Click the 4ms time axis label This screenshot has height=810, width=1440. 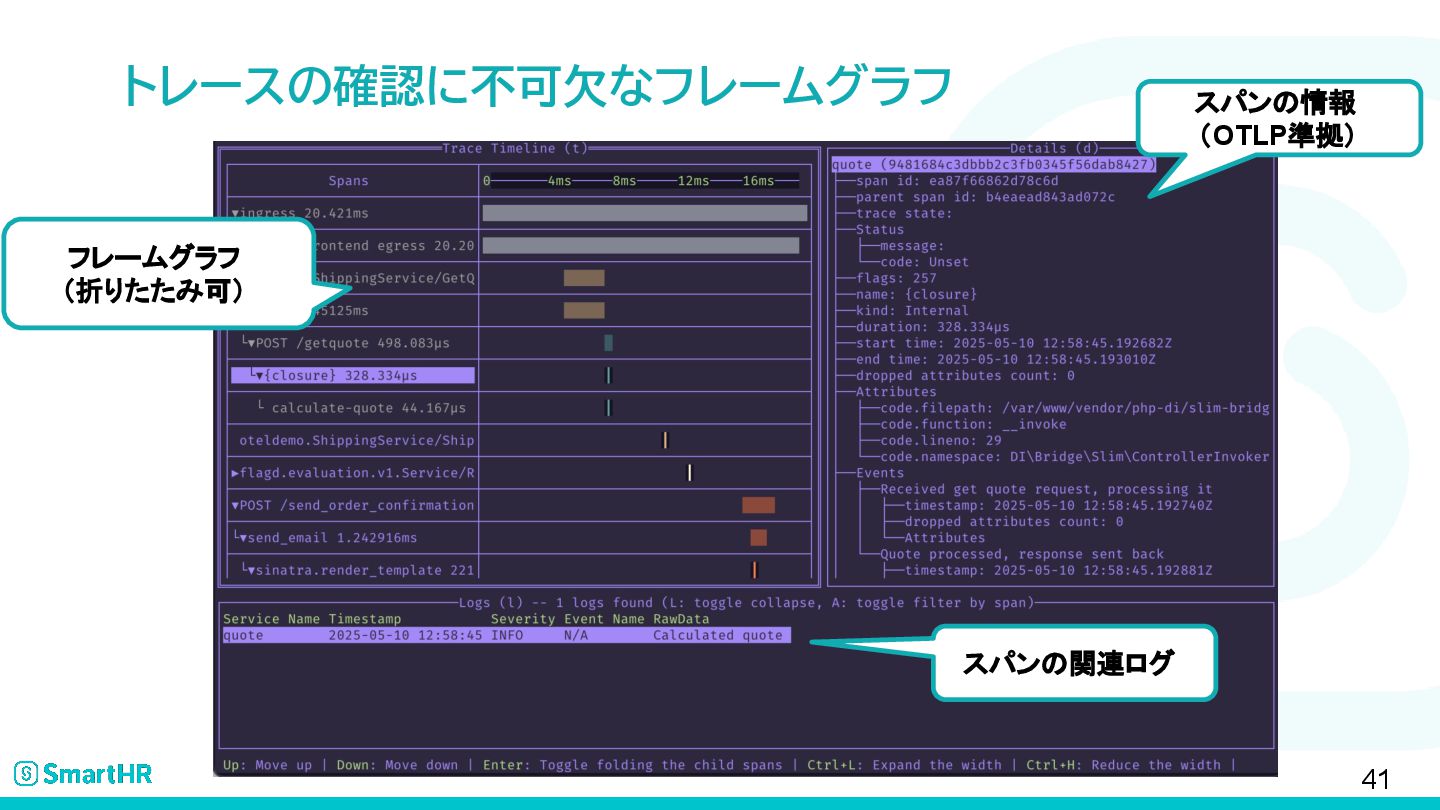pos(559,181)
